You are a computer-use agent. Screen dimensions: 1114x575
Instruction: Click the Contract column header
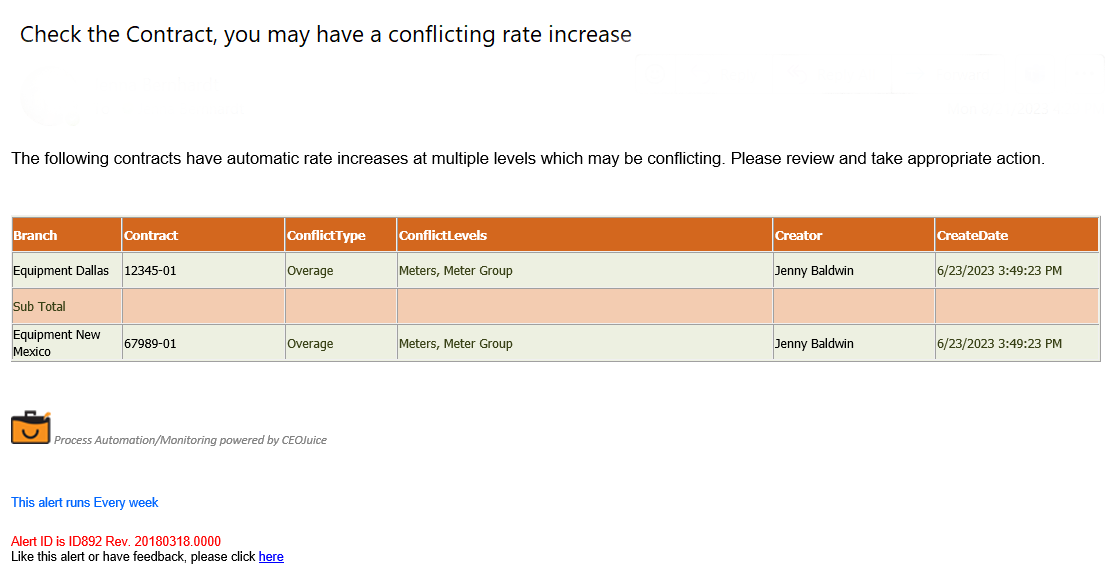tap(151, 236)
